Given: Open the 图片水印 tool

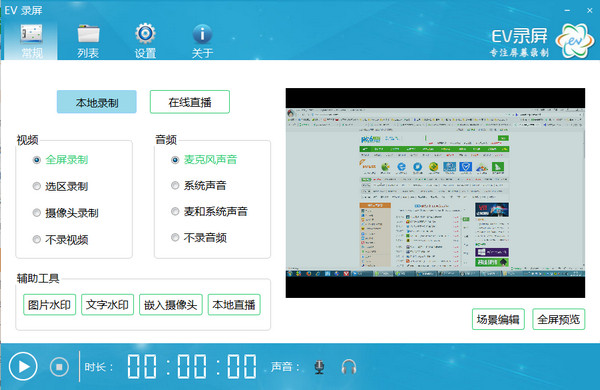Looking at the screenshot, I should coord(49,305).
